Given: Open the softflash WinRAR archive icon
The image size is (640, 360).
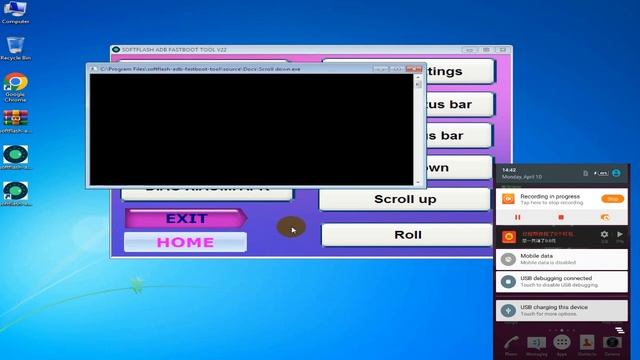Looking at the screenshot, I should 16,122.
